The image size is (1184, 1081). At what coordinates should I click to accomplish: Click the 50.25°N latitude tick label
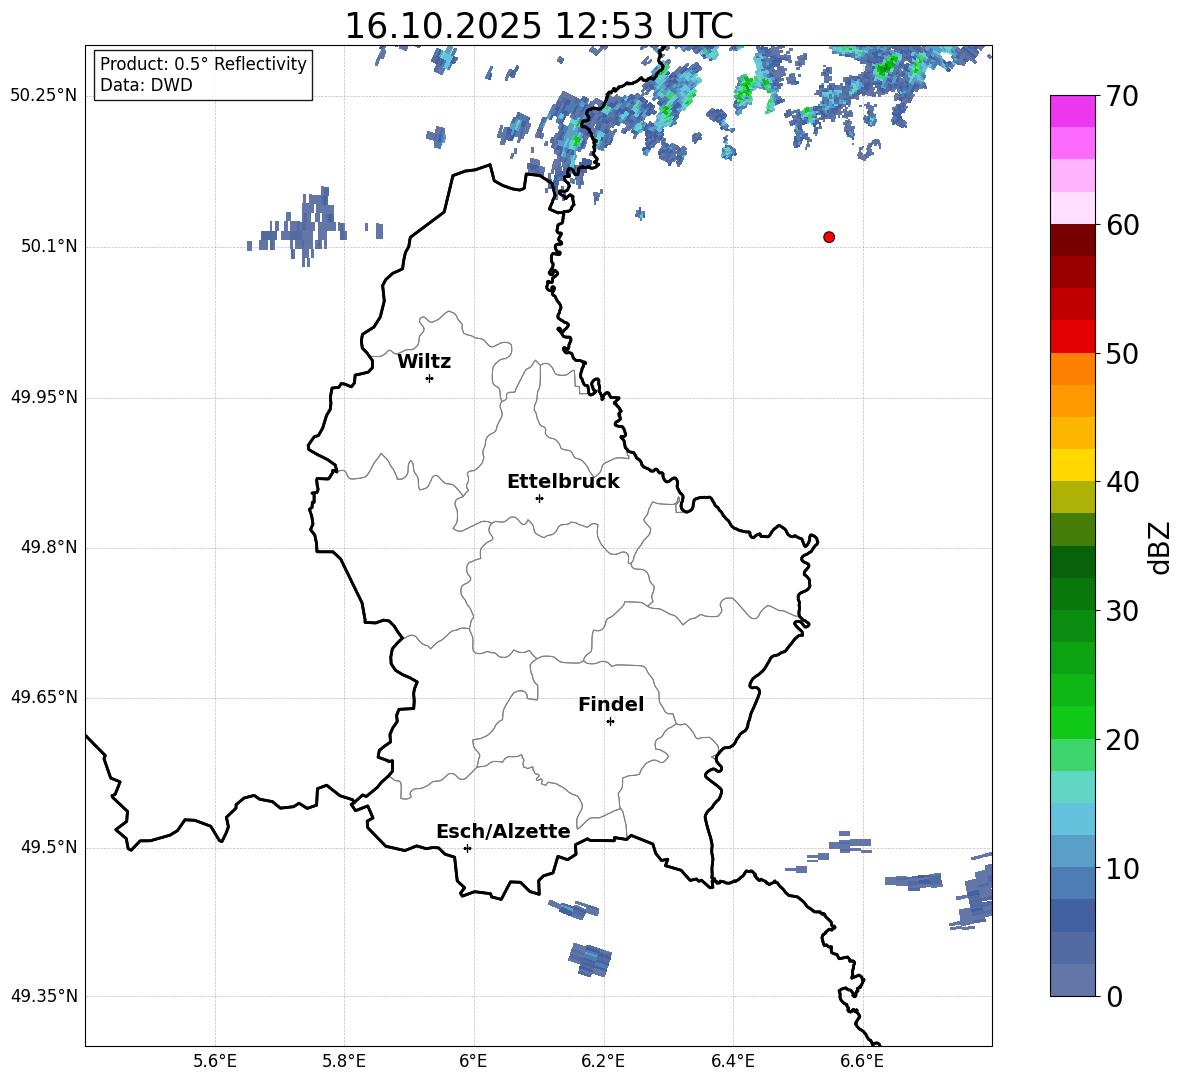tap(44, 96)
